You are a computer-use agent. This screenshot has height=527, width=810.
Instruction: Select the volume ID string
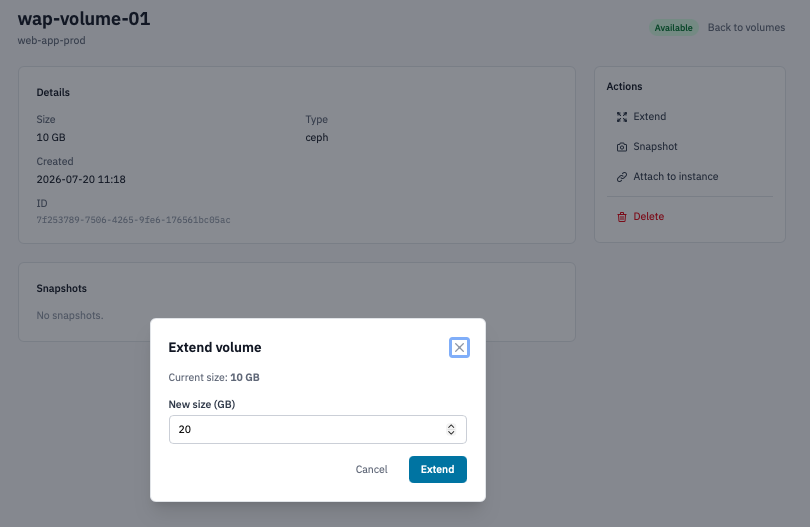tap(133, 220)
